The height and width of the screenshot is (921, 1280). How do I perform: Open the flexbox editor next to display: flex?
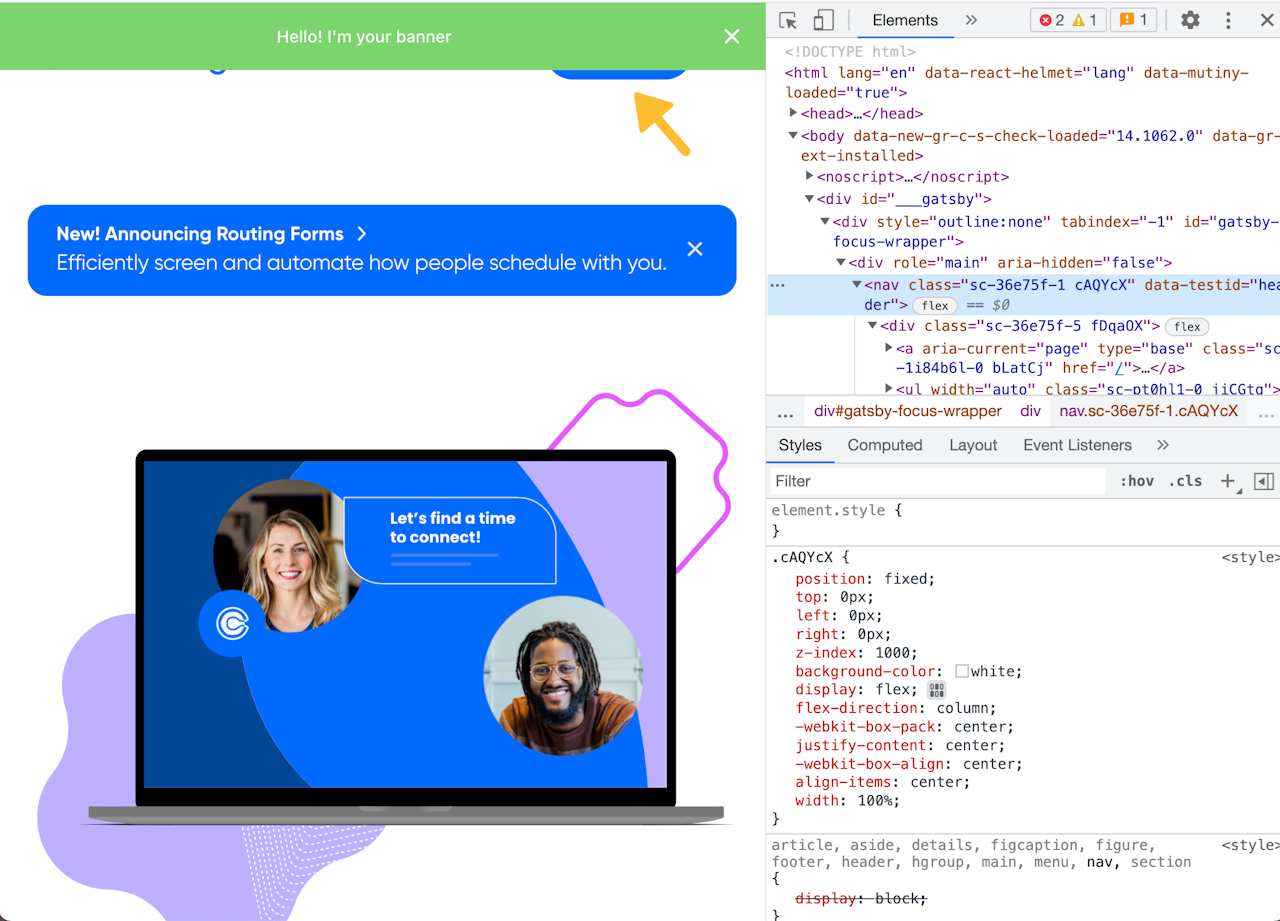click(x=936, y=689)
